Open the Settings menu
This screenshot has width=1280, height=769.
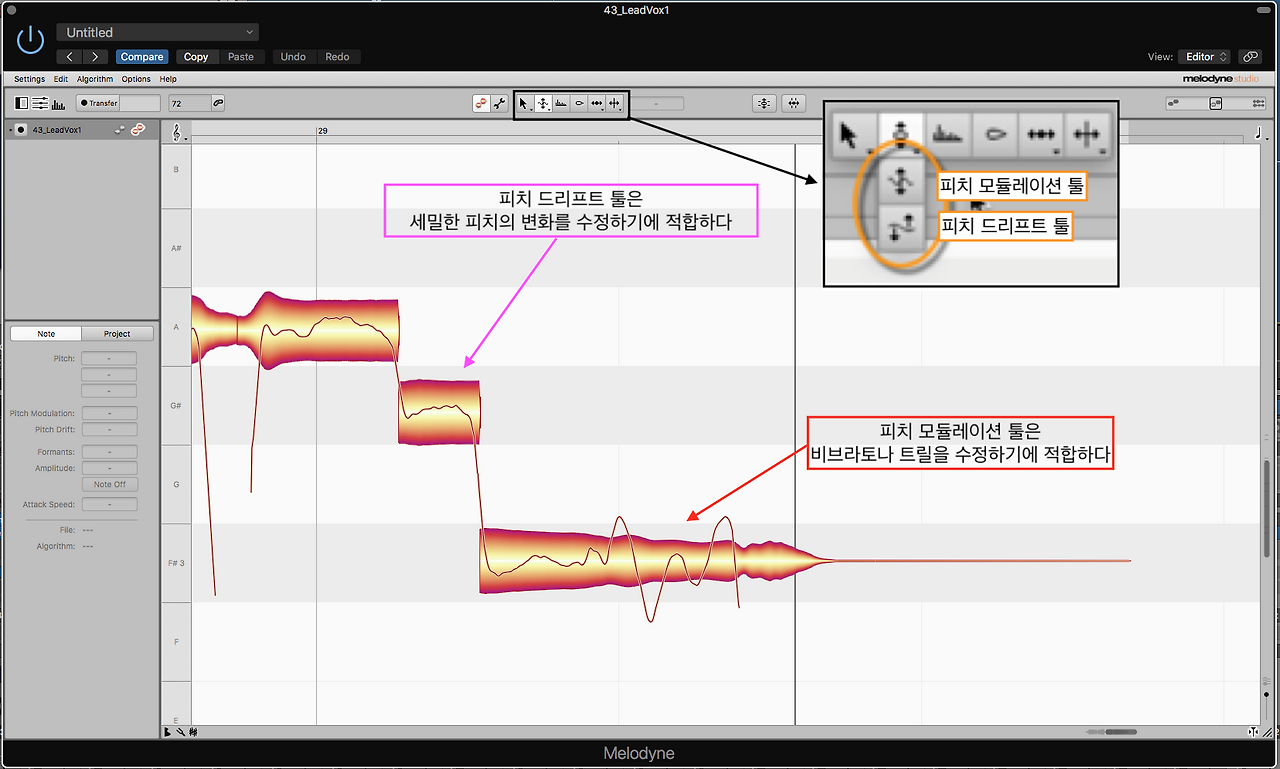coord(29,79)
